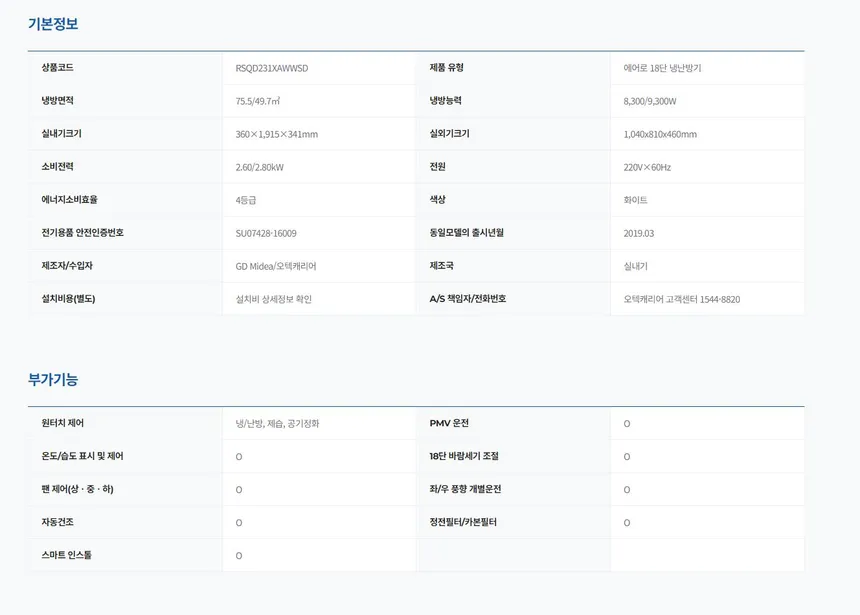Click the 원터치 제어 label
This screenshot has height=615, width=860.
click(x=63, y=423)
